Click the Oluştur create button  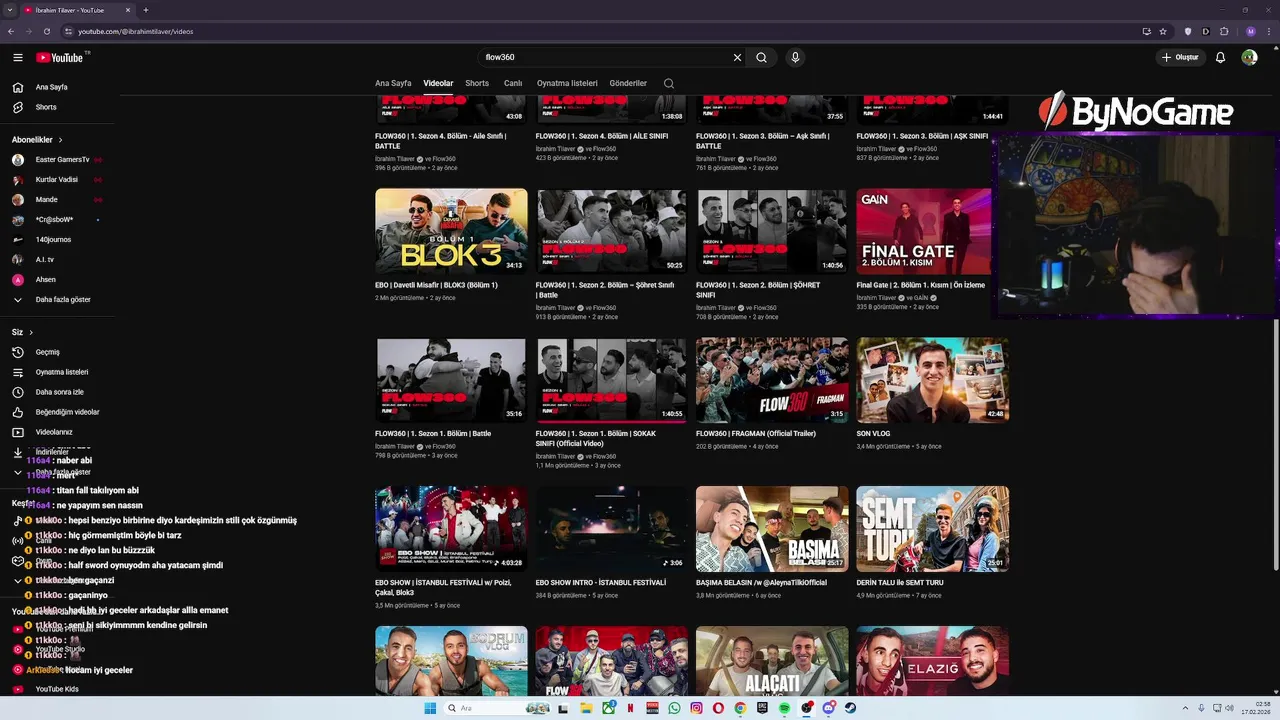click(1180, 57)
